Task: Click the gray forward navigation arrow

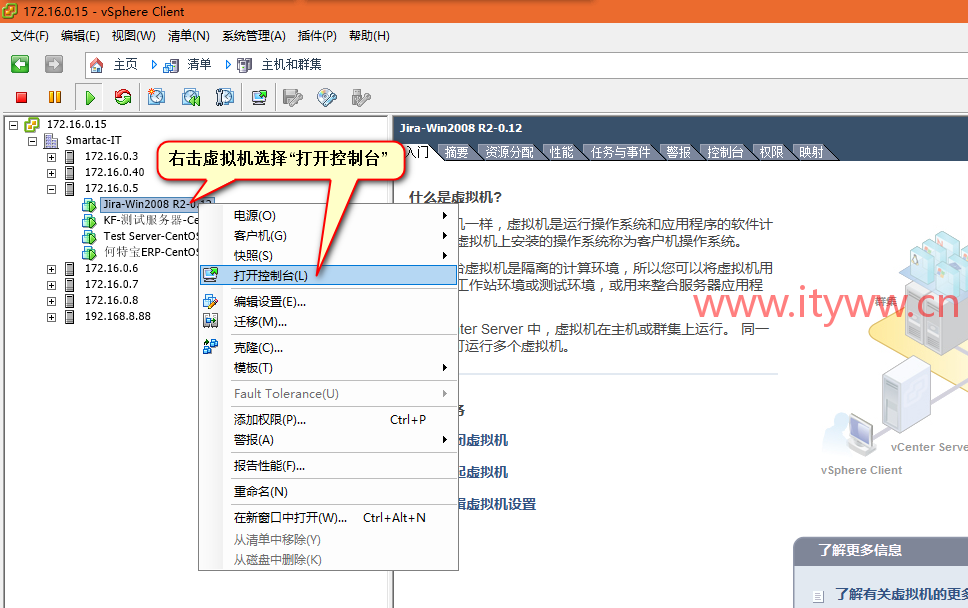Action: point(54,64)
